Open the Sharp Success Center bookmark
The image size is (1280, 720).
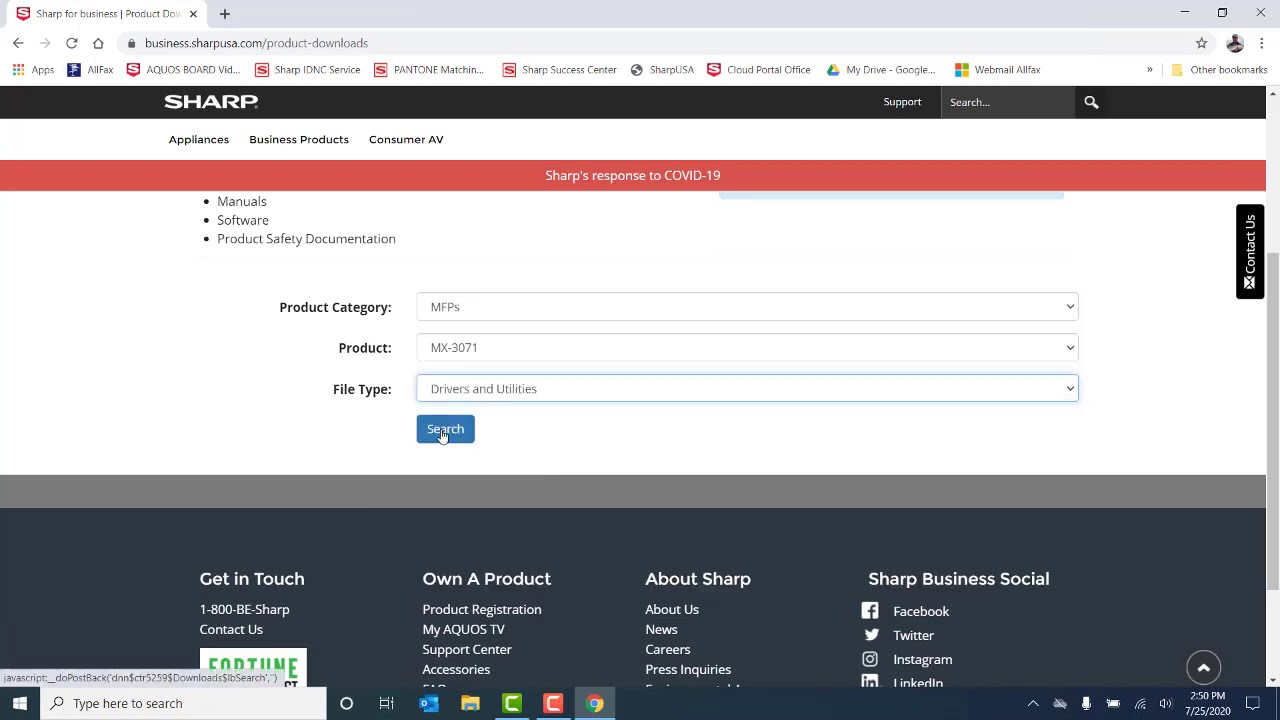click(559, 70)
